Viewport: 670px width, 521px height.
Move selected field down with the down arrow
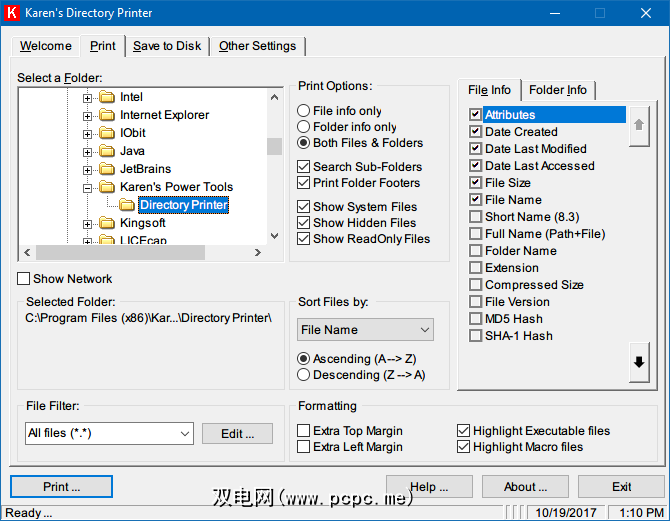coord(639,362)
